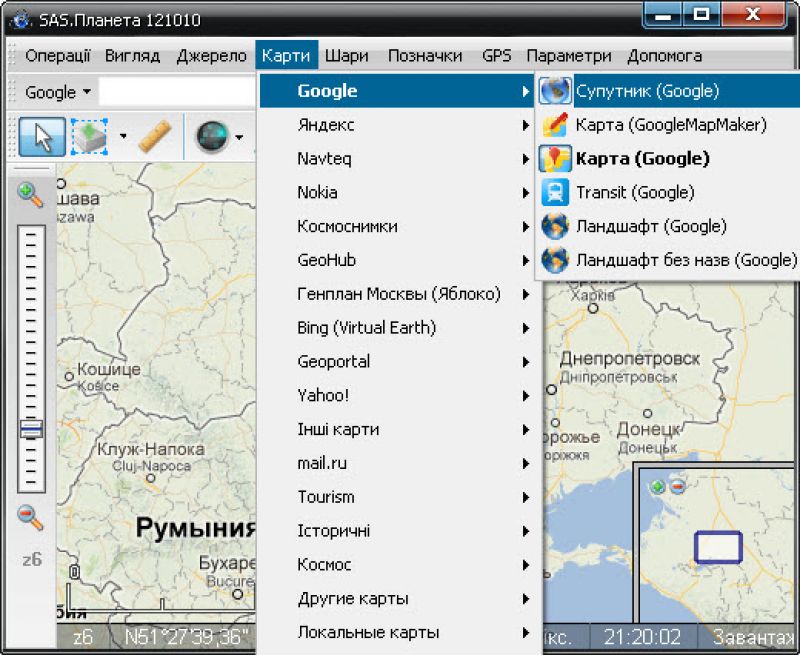Select Ландшафт без назв (Google)
This screenshot has height=655, width=800.
tap(667, 260)
